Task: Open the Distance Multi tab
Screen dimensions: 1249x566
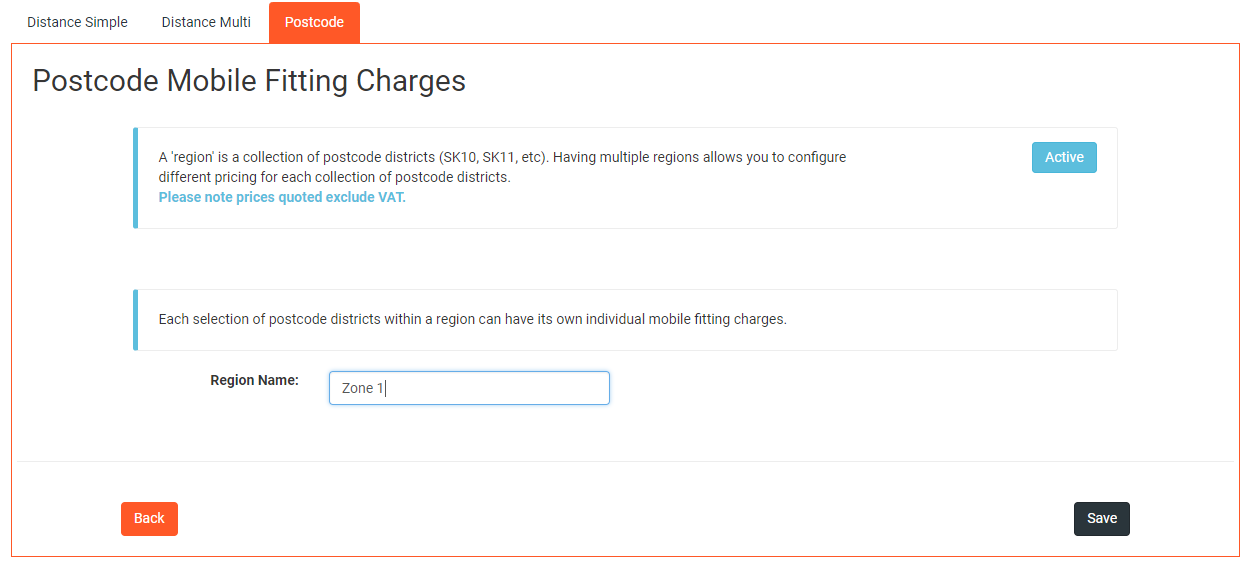Action: [x=206, y=22]
